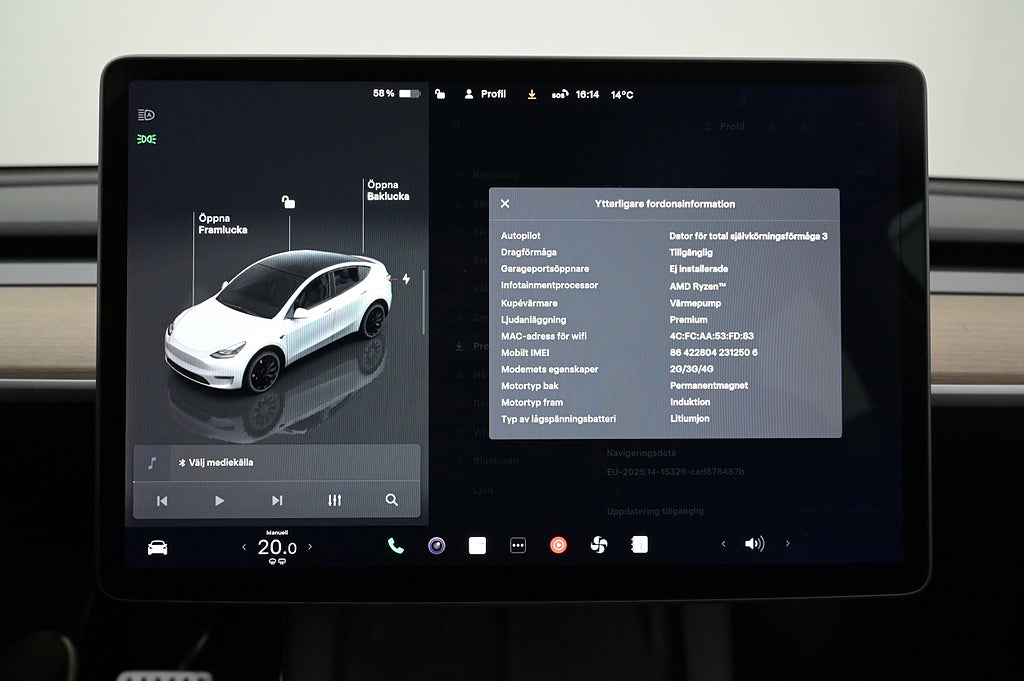Open the purple Camera app icon
Viewport: 1024px width, 681px height.
coord(437,546)
